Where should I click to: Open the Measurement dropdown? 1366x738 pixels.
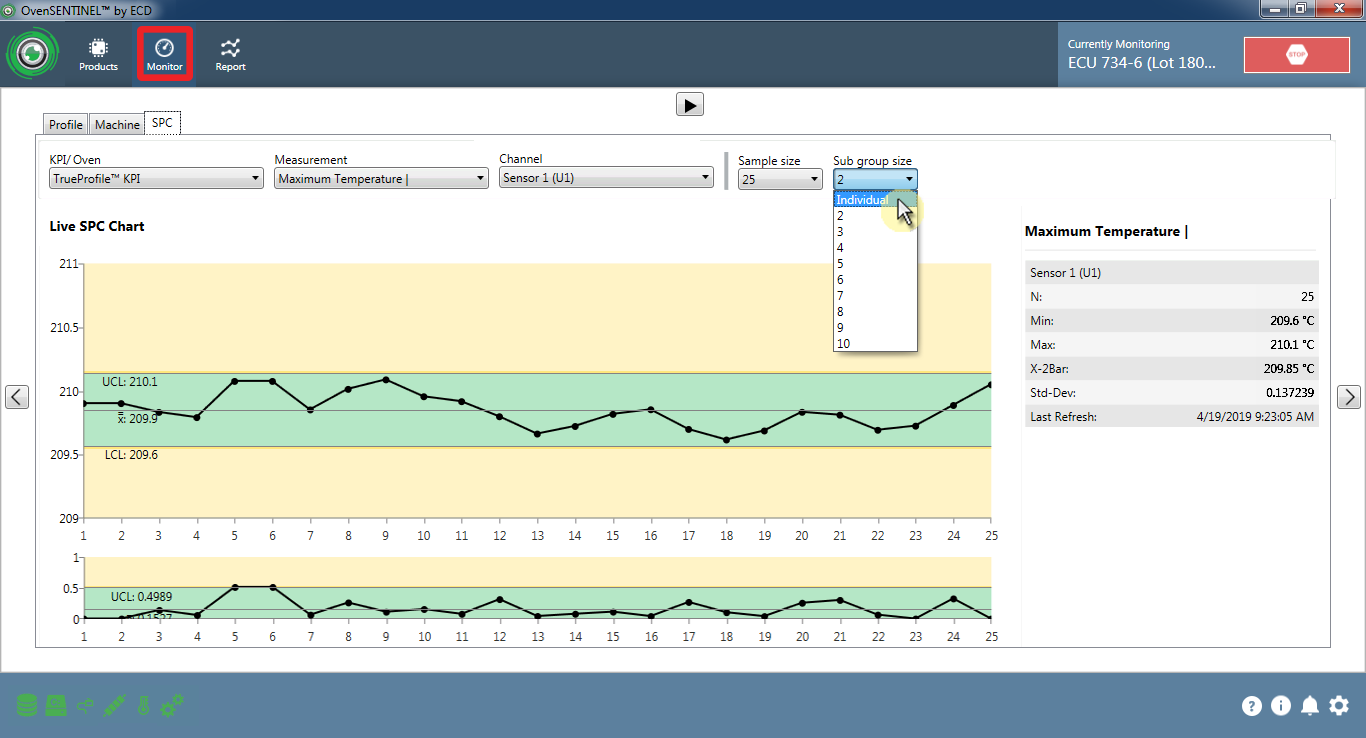coord(381,179)
